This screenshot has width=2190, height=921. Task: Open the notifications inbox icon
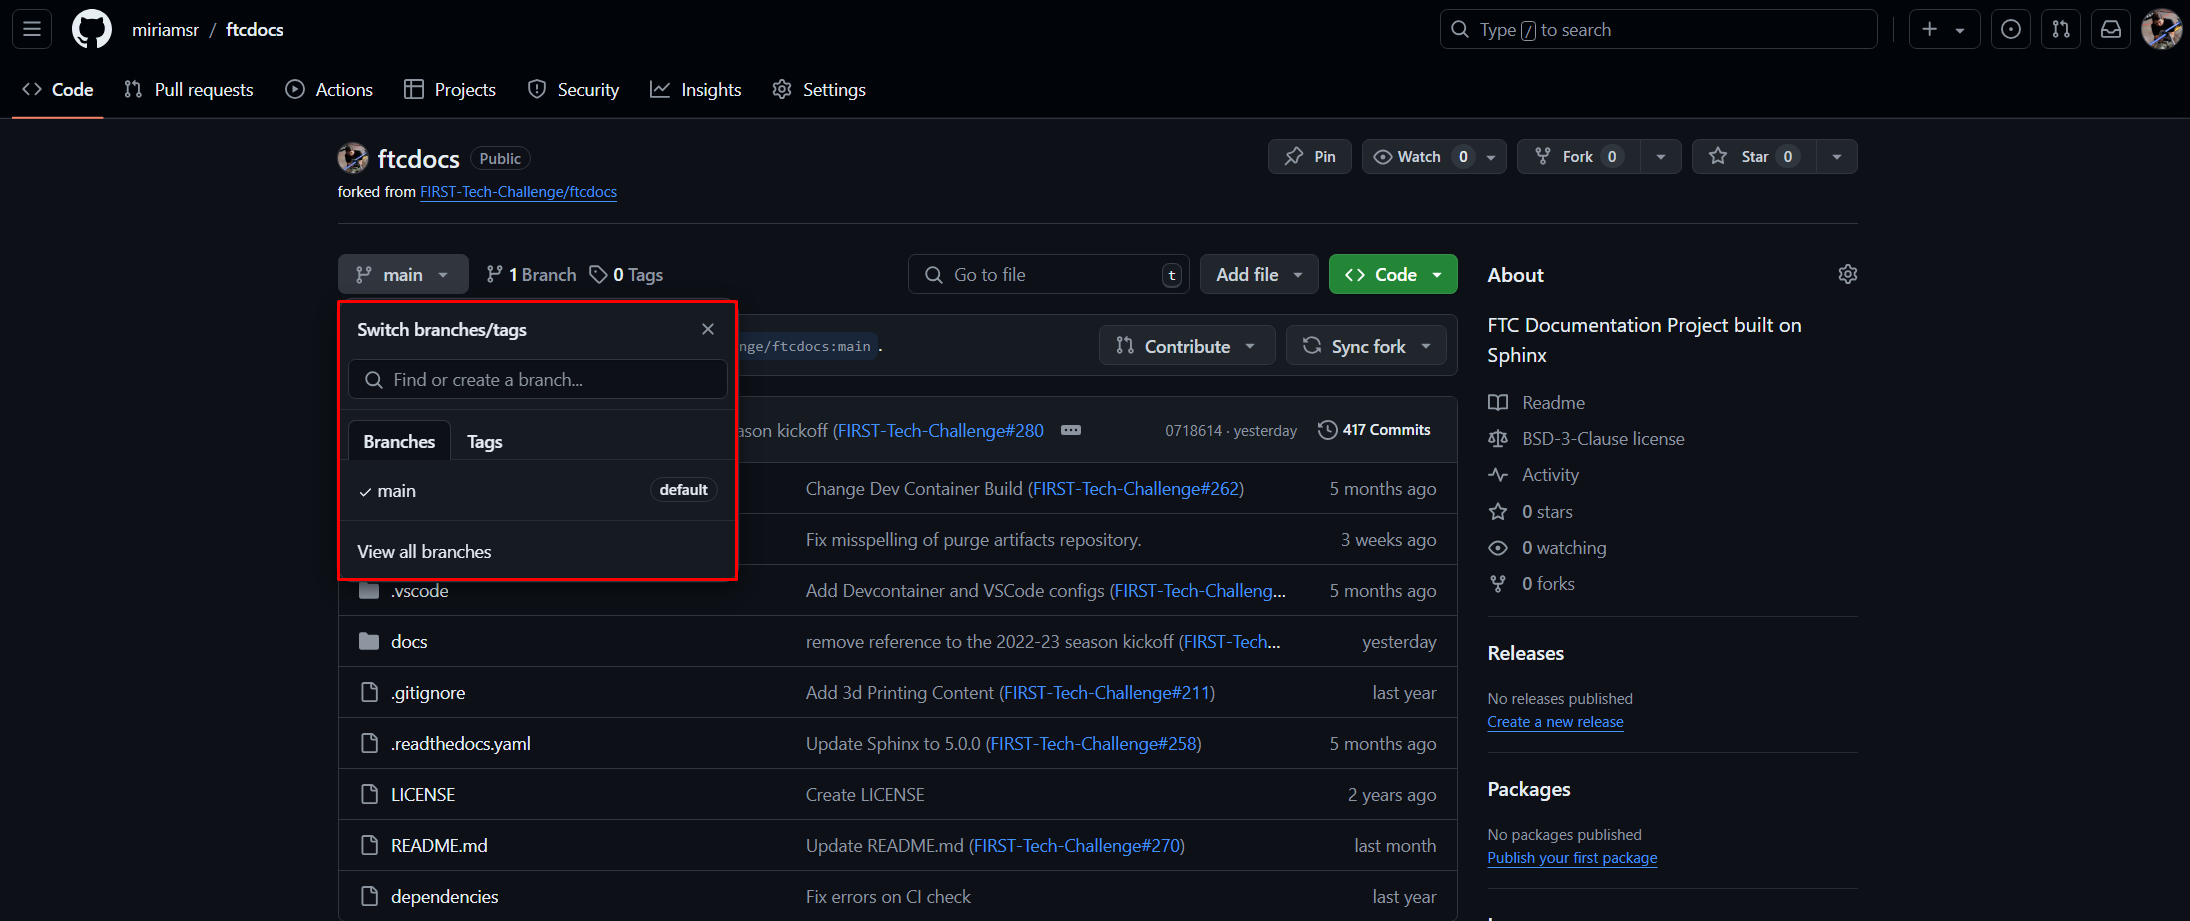(2110, 30)
